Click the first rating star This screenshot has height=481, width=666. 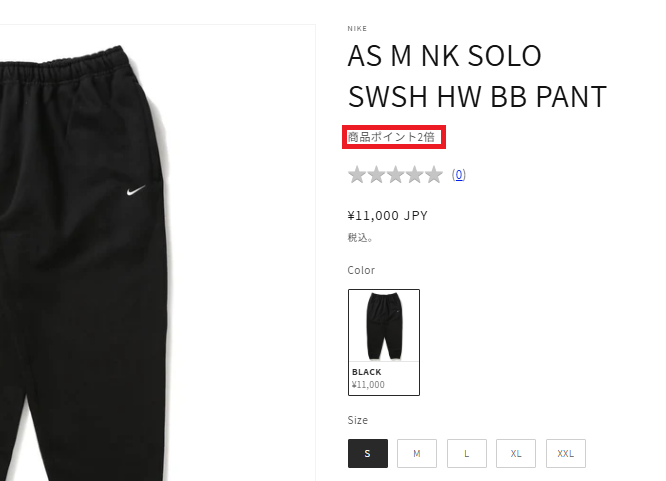(x=357, y=175)
